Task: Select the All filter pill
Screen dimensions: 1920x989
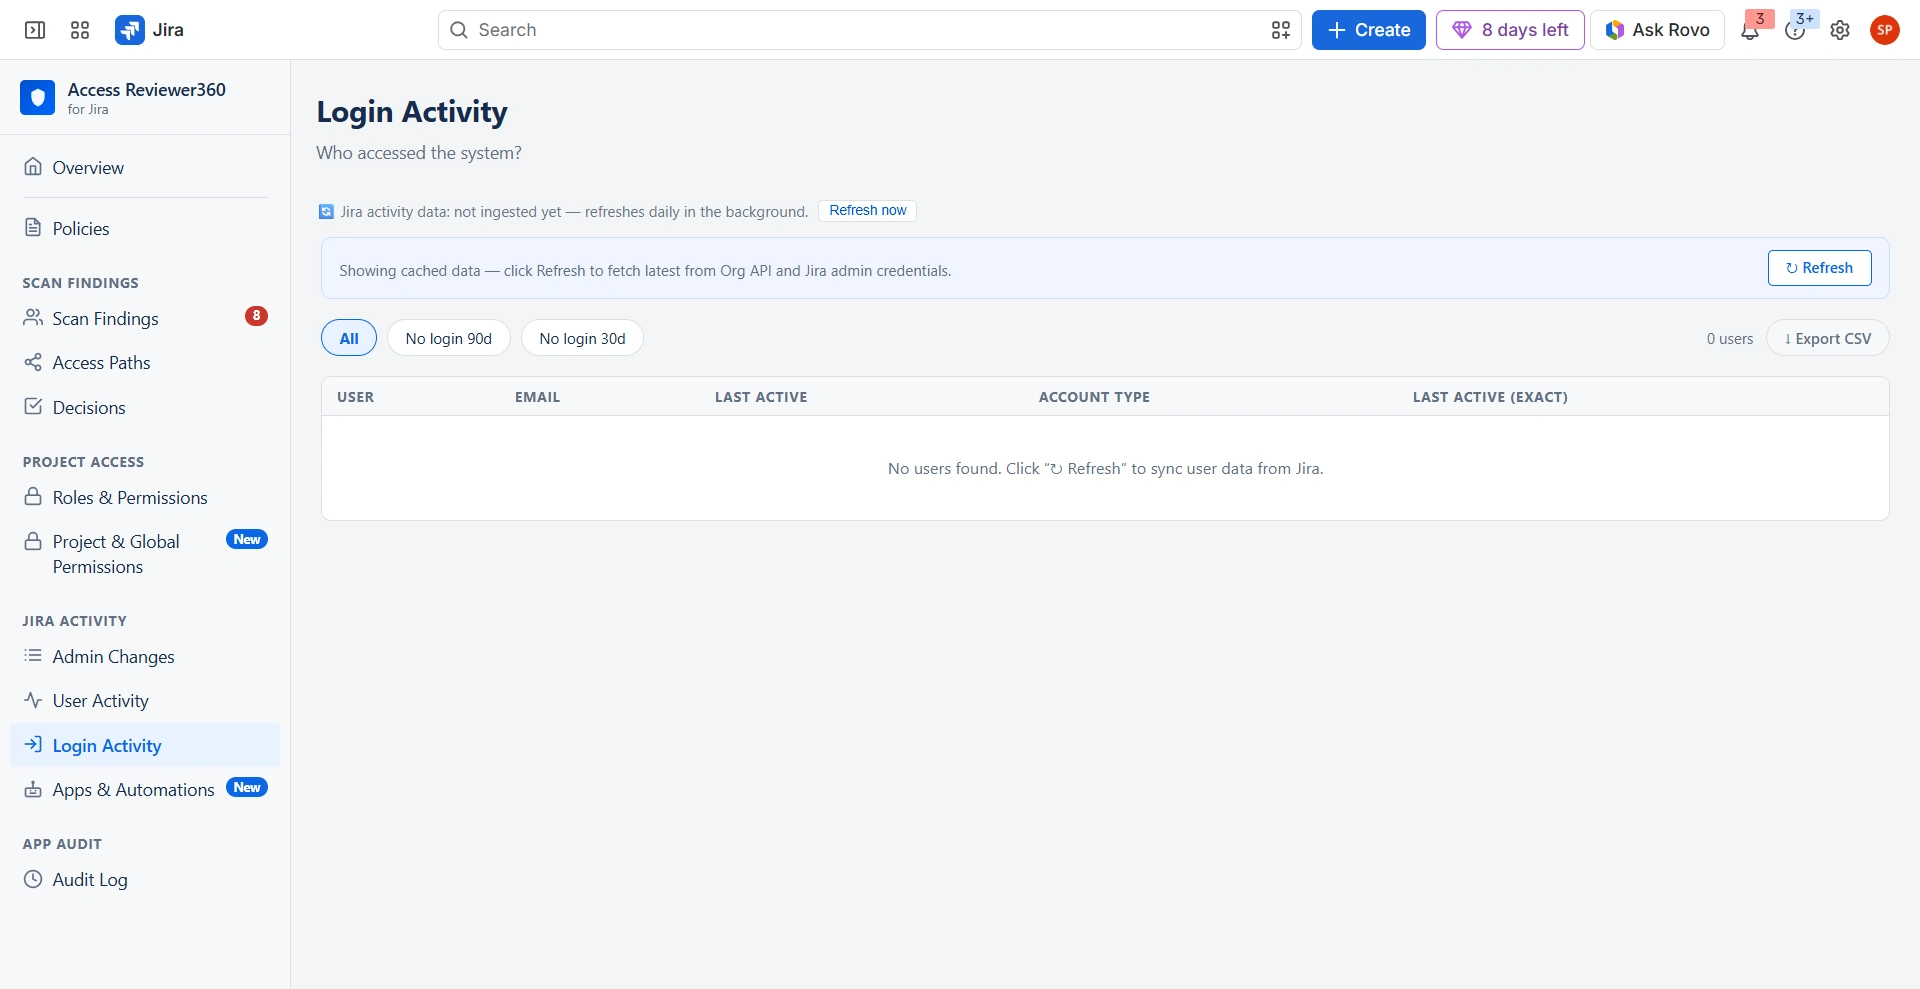Action: (349, 338)
